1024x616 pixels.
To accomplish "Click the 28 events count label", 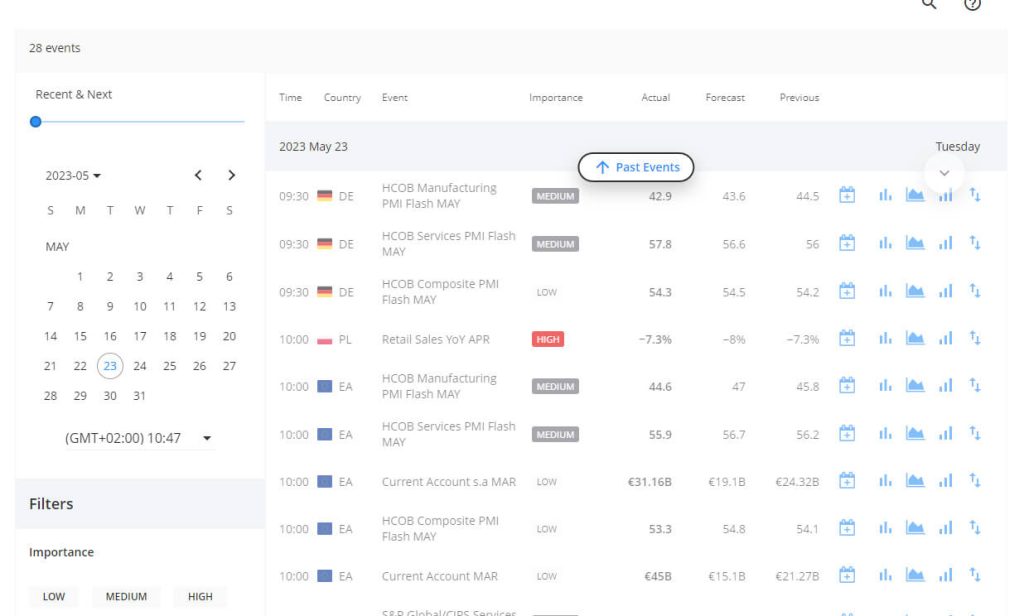I will click(55, 48).
